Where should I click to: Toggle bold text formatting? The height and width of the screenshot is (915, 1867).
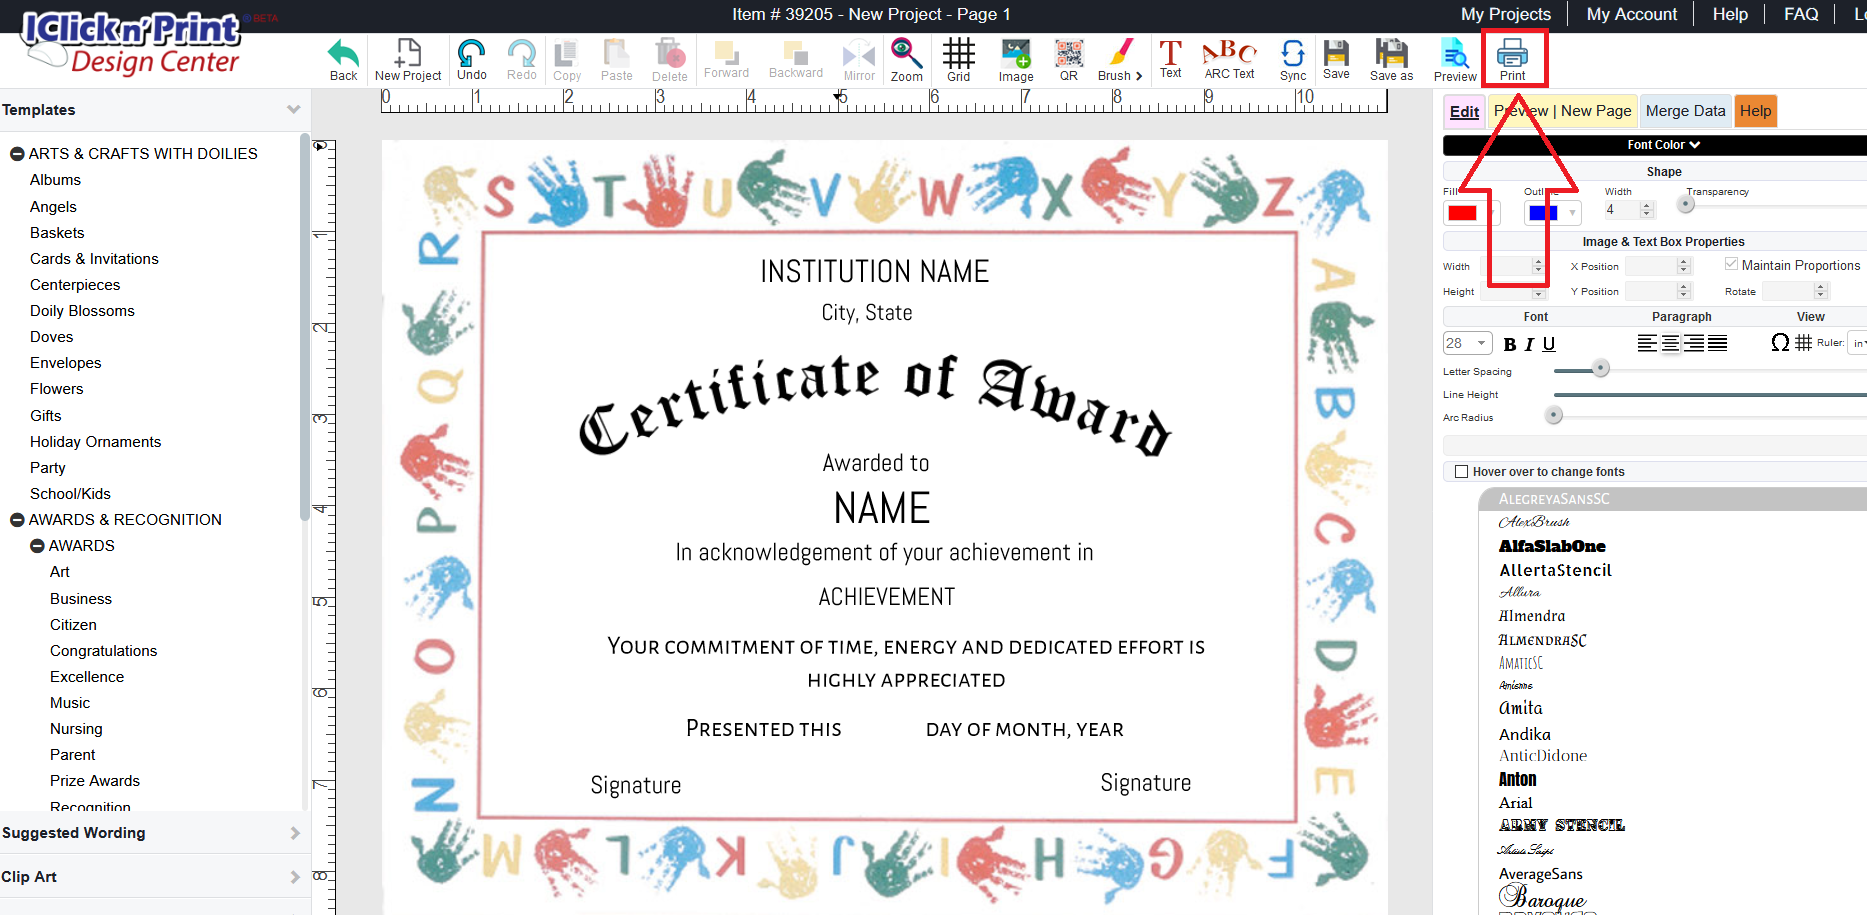tap(1510, 344)
